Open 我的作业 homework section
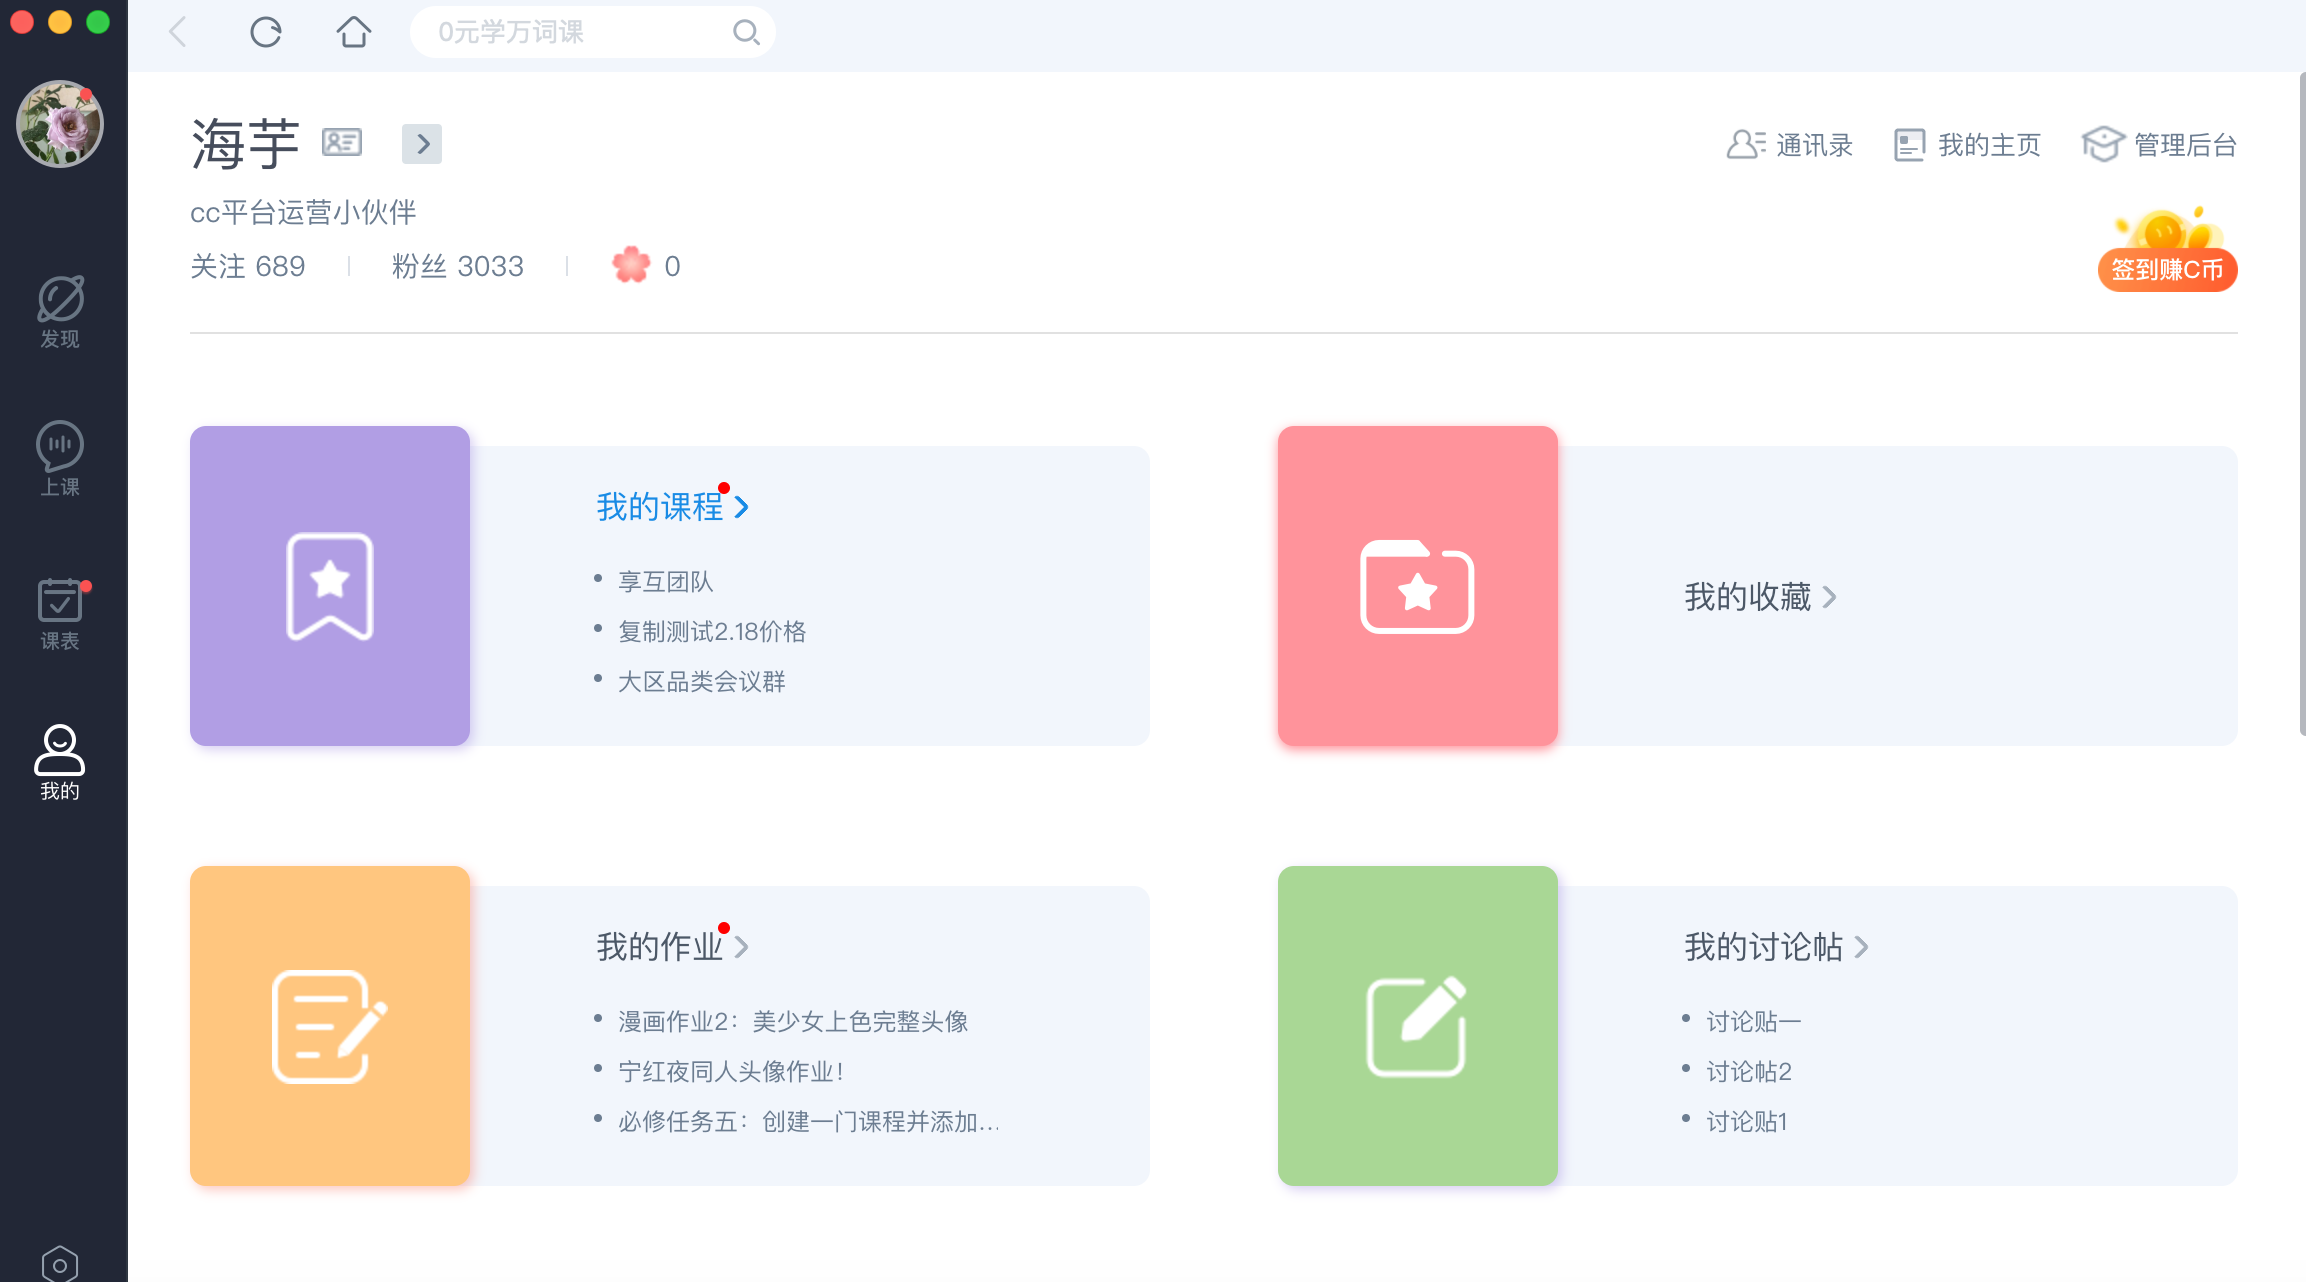 coord(660,946)
